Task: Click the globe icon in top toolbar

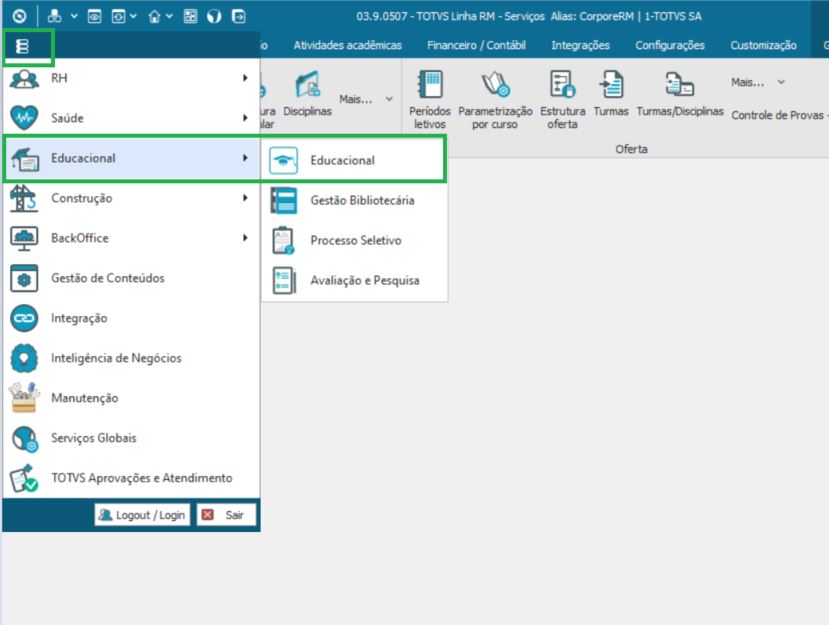Action: [214, 16]
